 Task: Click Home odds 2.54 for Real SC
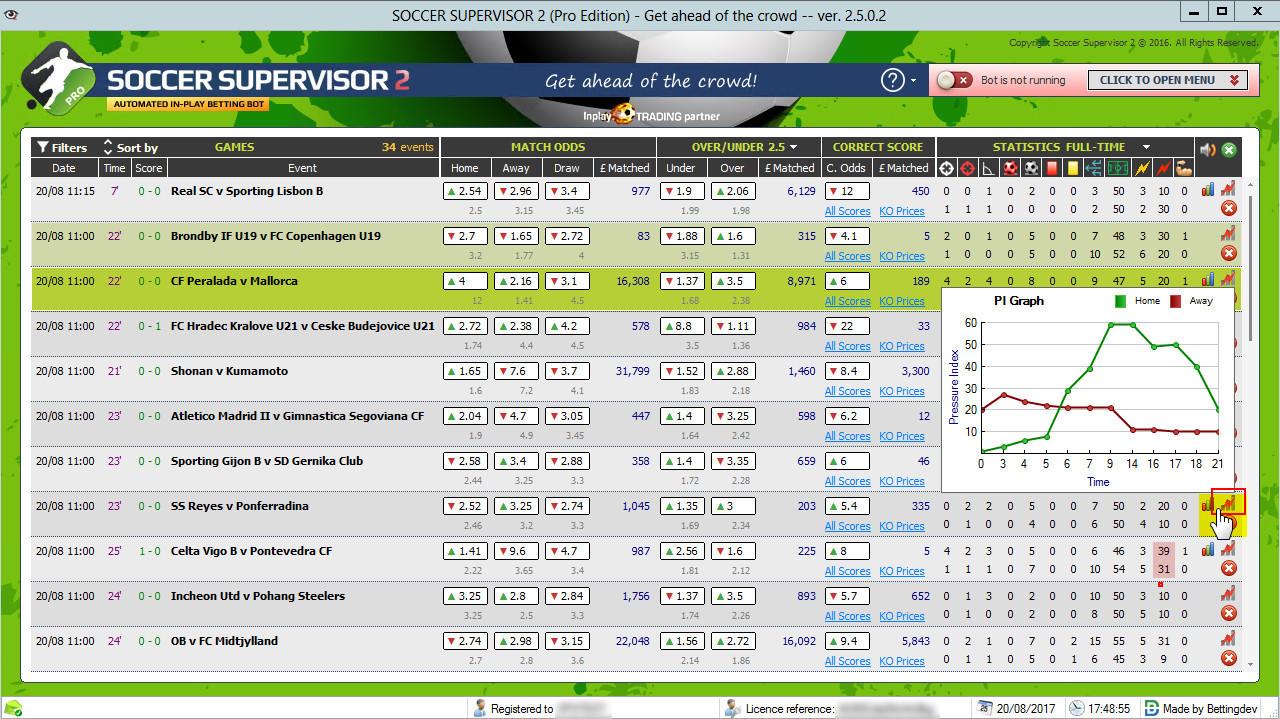coord(465,191)
